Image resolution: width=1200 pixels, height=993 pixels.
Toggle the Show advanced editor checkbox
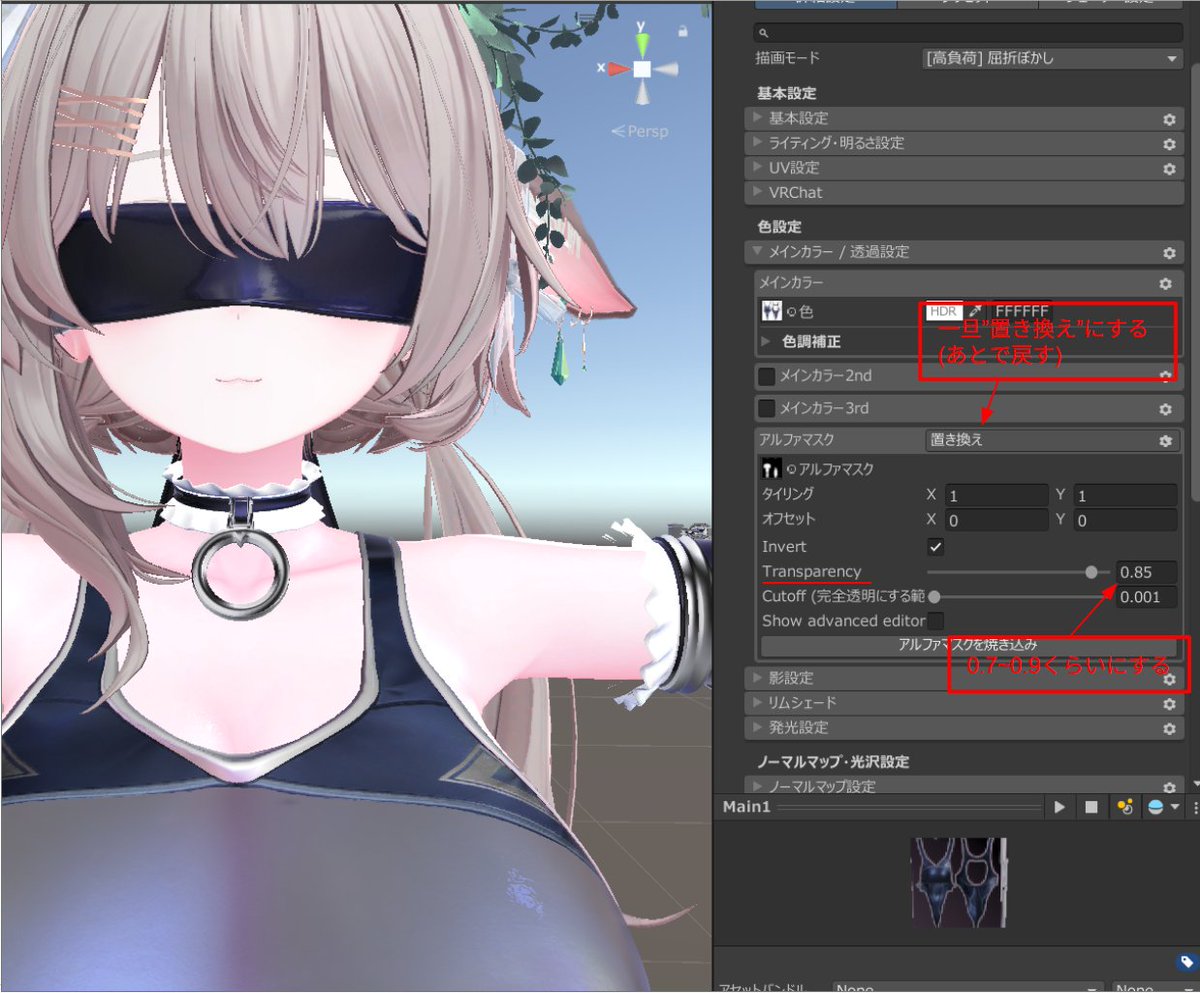[936, 621]
